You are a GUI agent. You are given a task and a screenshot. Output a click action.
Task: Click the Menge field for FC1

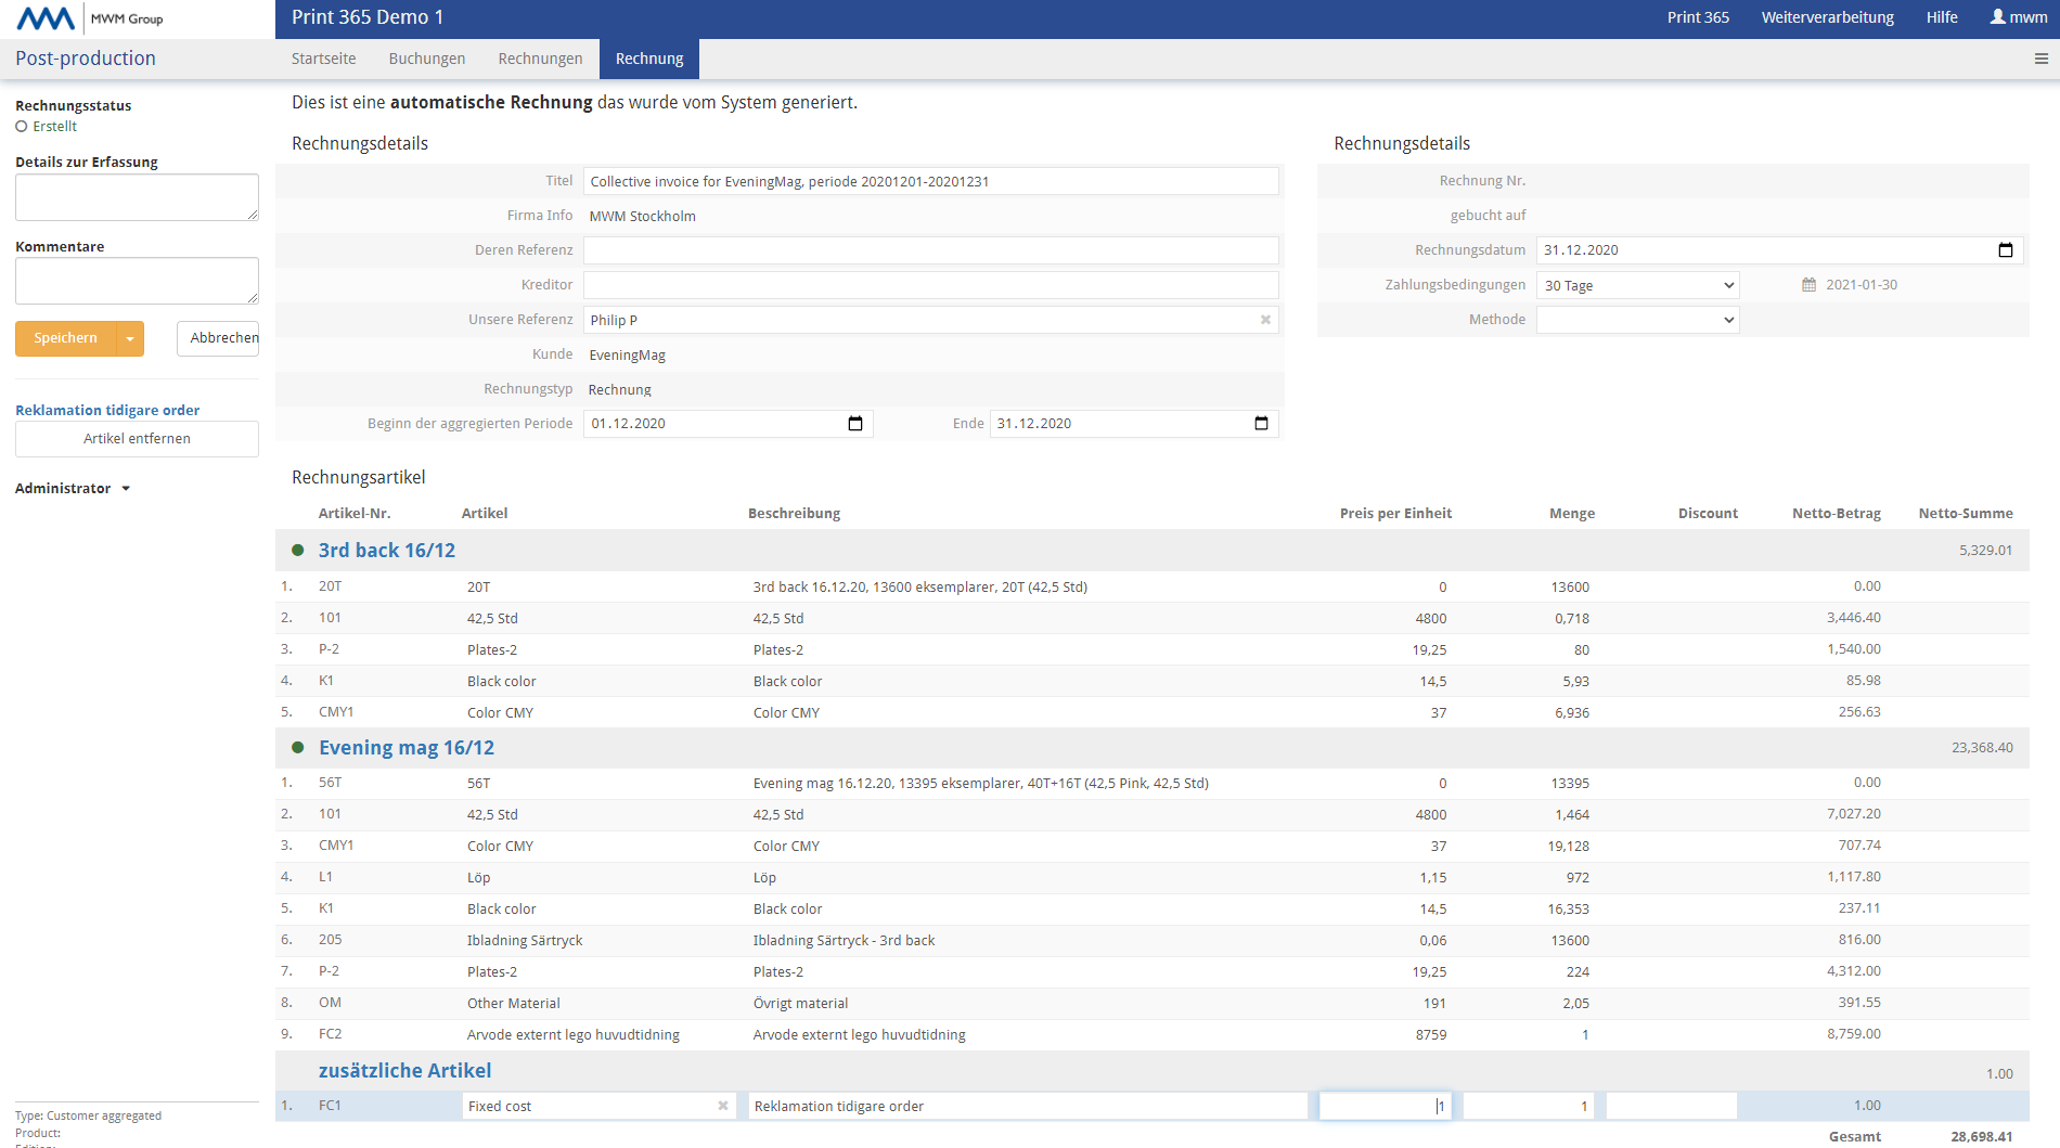click(1528, 1106)
